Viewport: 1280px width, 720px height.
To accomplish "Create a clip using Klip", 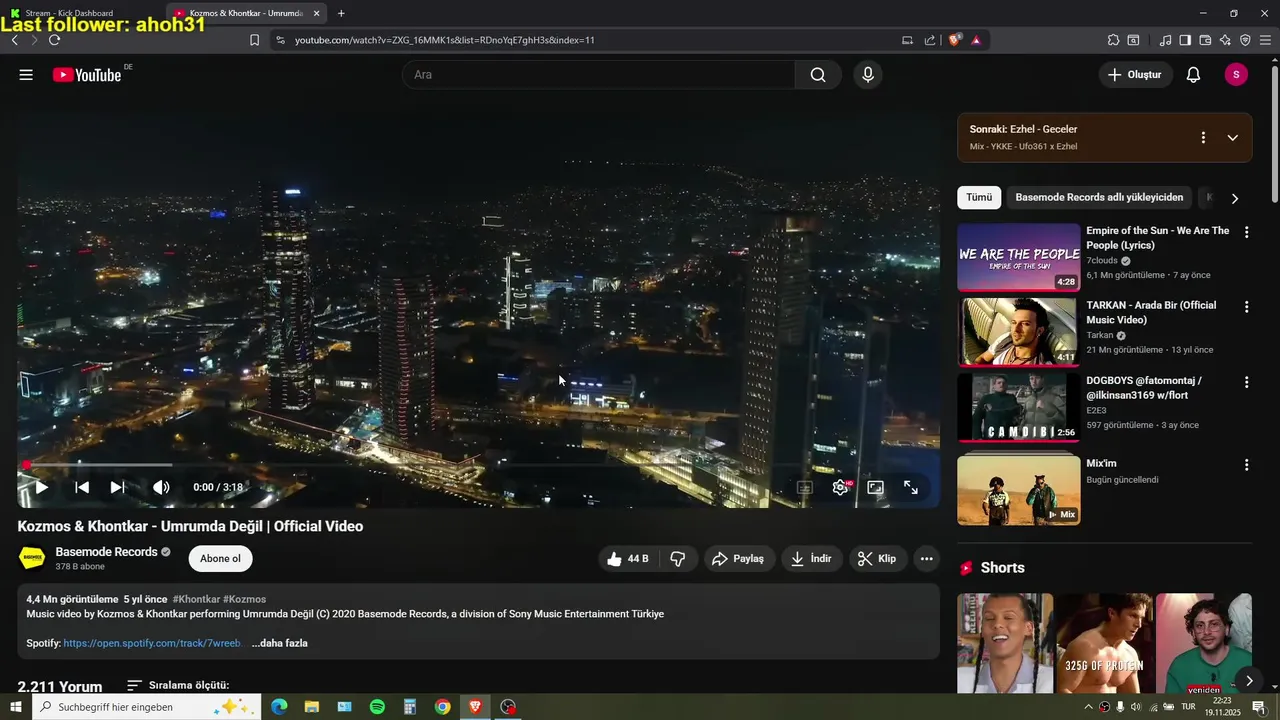I will click(877, 559).
